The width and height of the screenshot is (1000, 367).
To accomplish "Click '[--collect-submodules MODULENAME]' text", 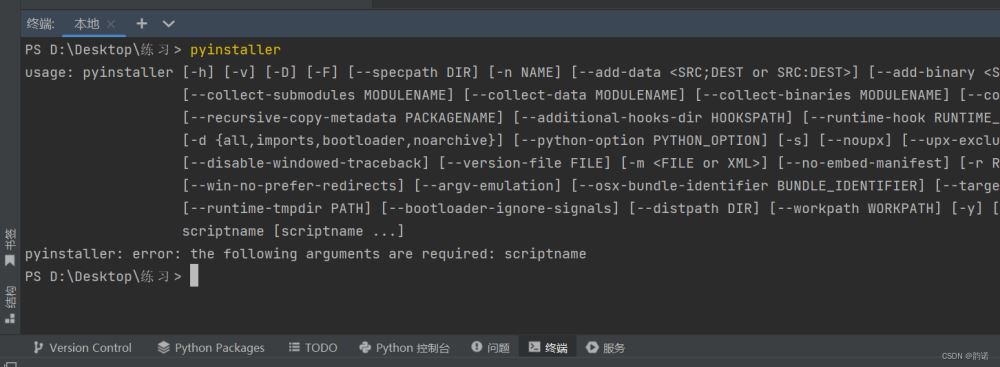I will 318,95.
